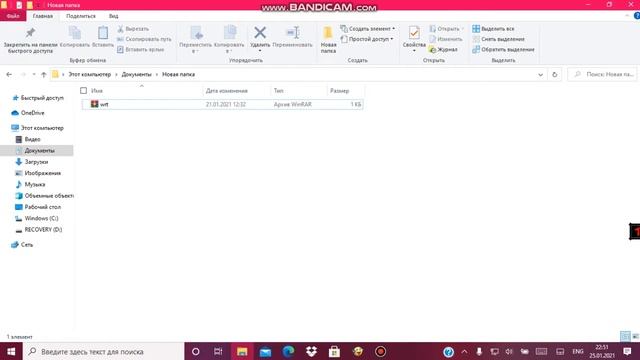Open Dropbox from taskbar
Viewport: 640px width, 360px height.
[x=311, y=351]
